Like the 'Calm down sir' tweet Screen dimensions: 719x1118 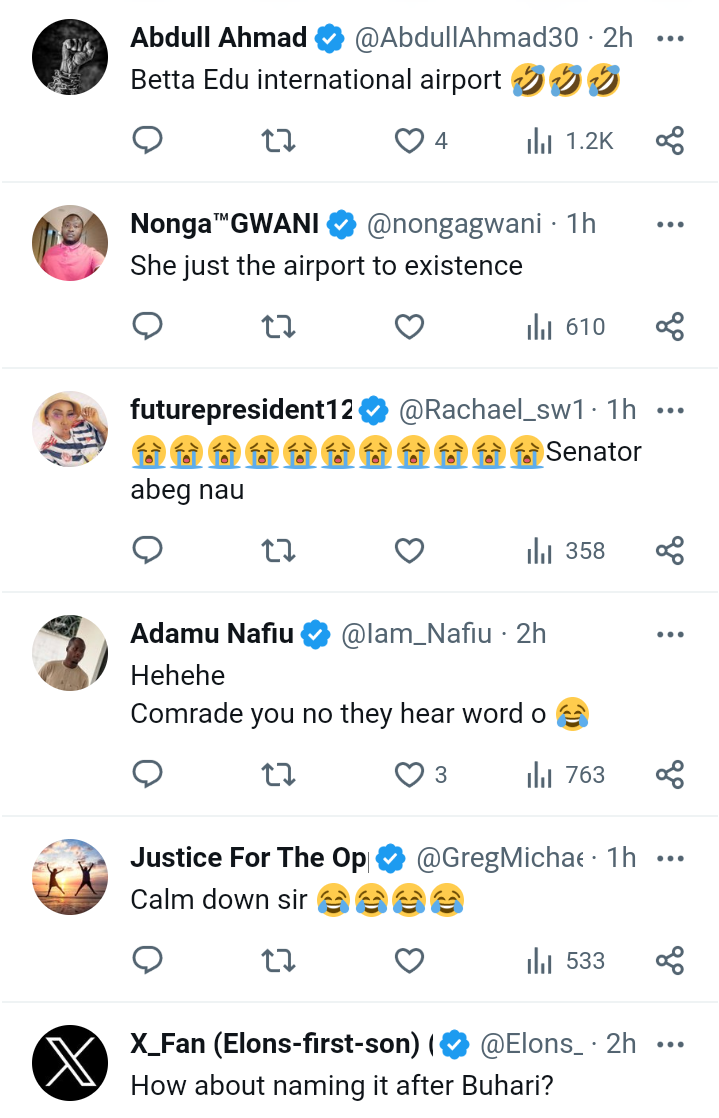[409, 961]
